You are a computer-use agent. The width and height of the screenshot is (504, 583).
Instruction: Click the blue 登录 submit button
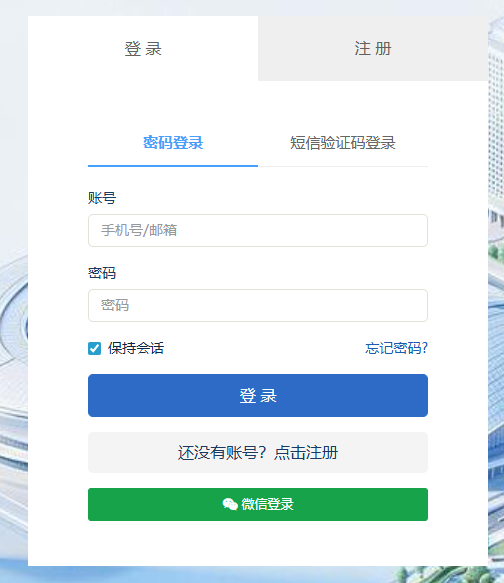[x=258, y=396]
